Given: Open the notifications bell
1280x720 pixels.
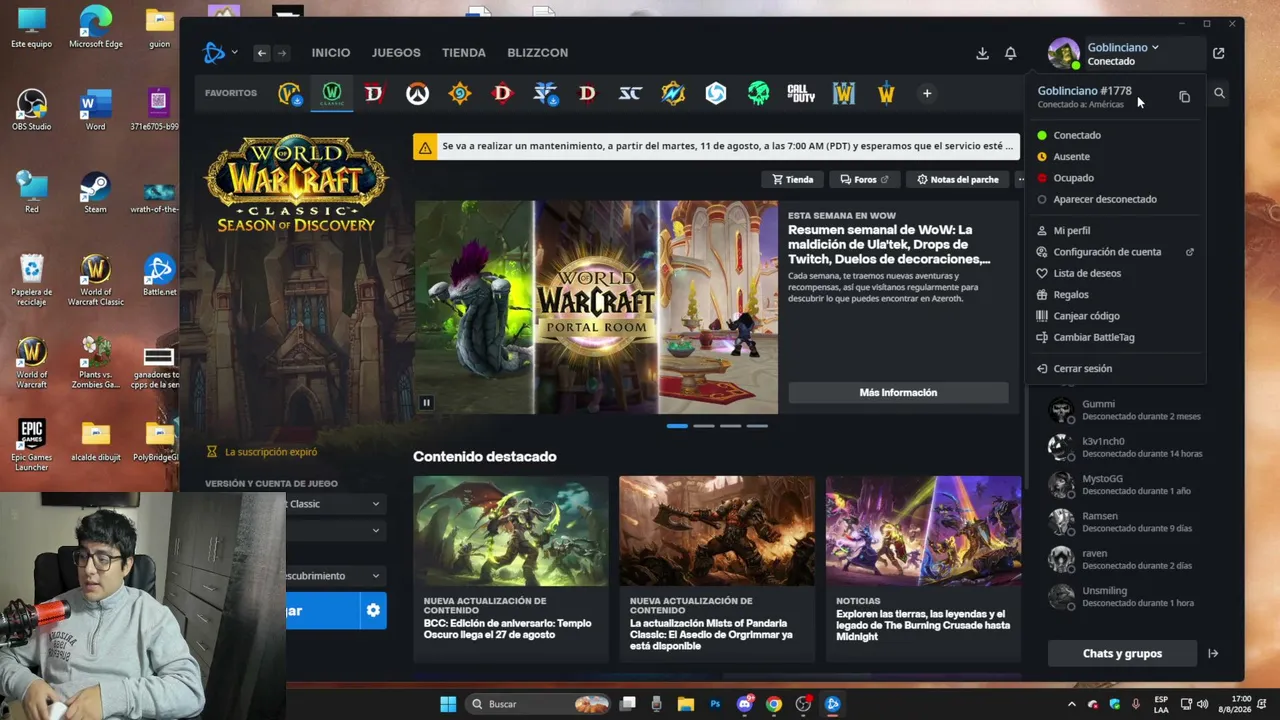Looking at the screenshot, I should coord(1011,53).
